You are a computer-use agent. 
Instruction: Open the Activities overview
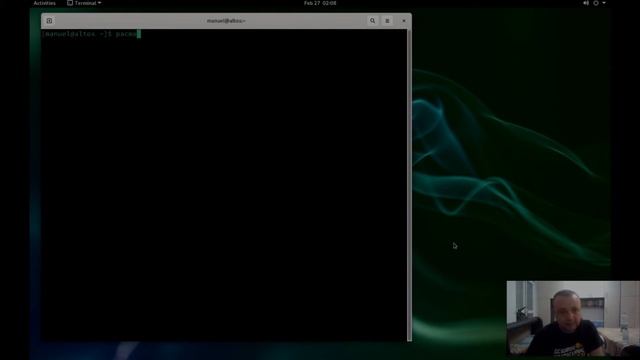[44, 3]
